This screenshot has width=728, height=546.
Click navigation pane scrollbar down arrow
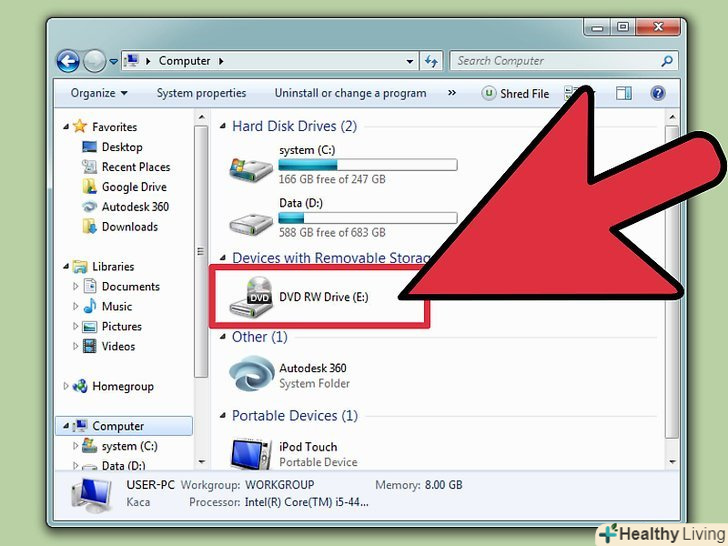pyautogui.click(x=201, y=462)
